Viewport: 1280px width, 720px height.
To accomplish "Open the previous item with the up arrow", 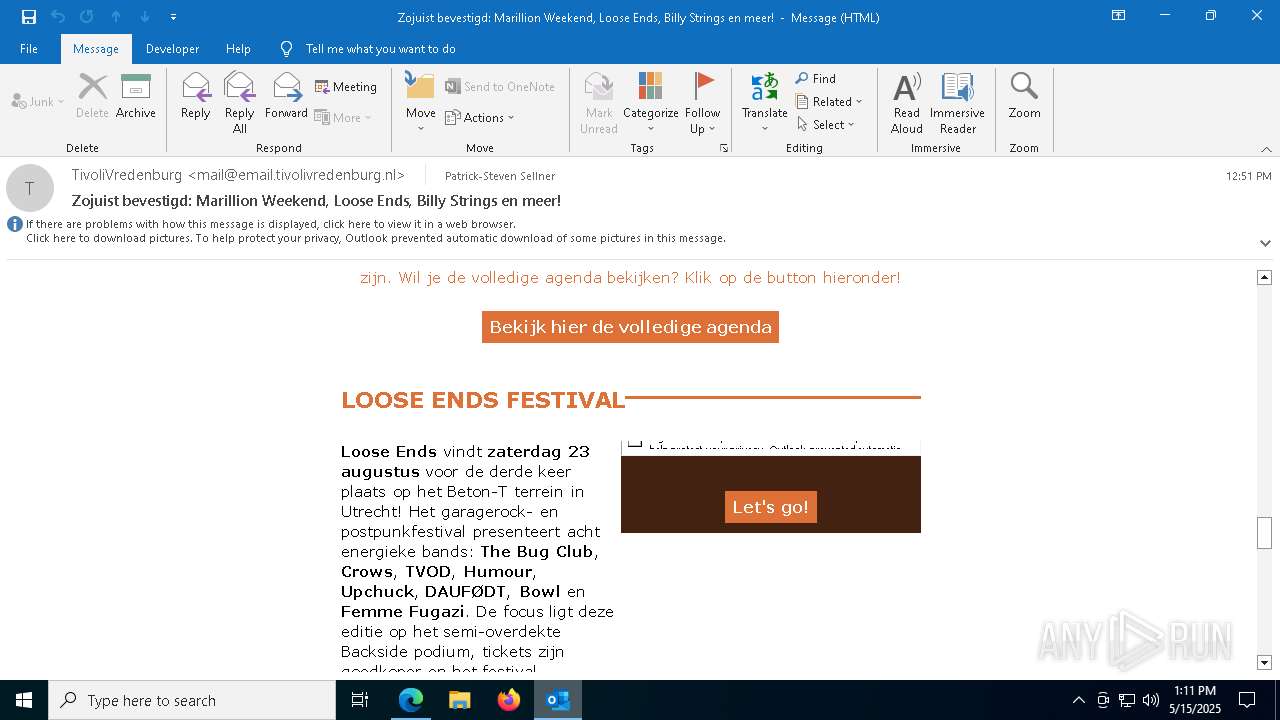I will pos(116,16).
